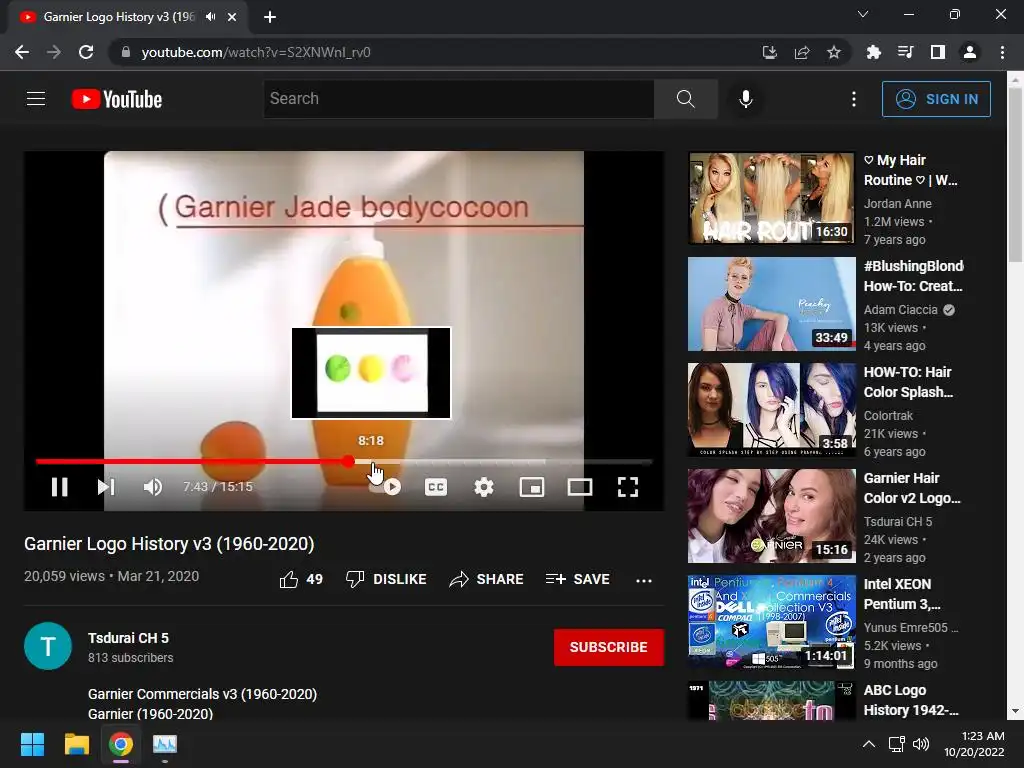Close the Garnier Logo History tab

point(232,17)
